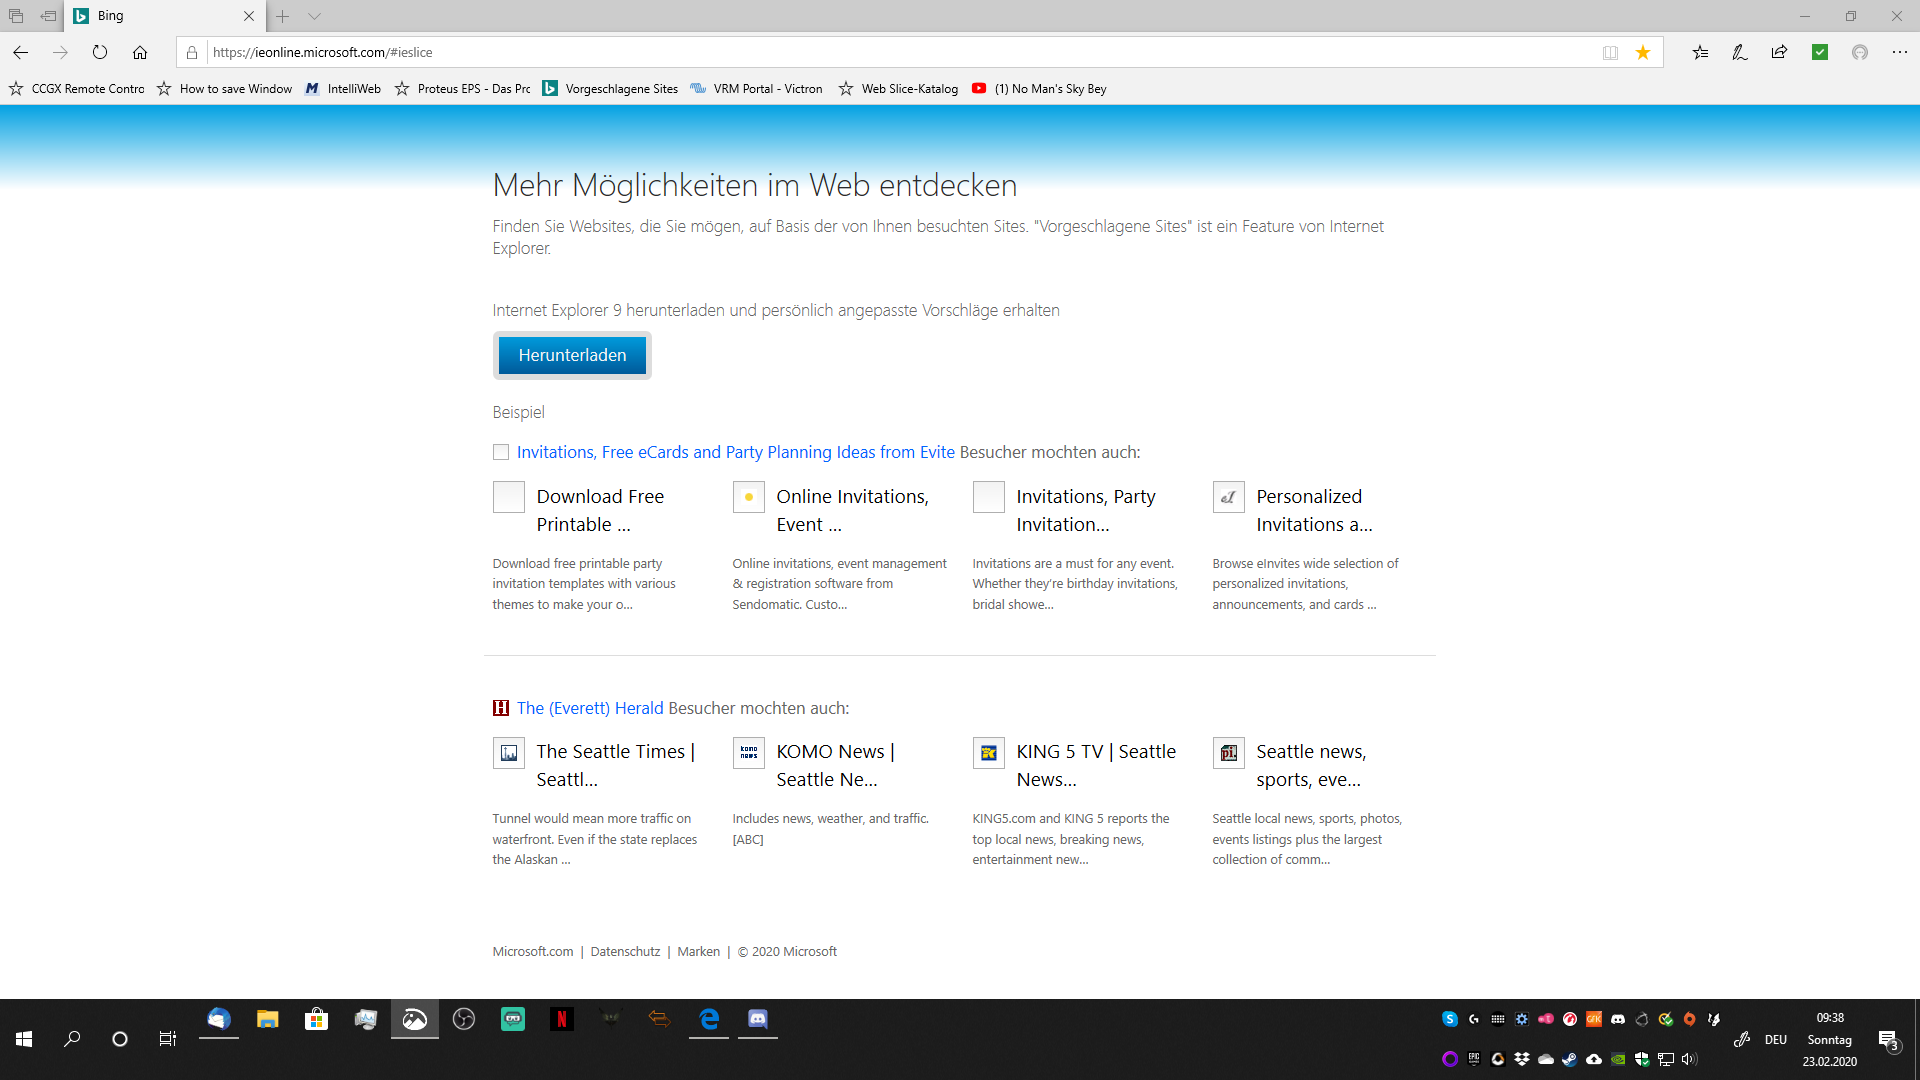Share this page via share icon

1779,52
